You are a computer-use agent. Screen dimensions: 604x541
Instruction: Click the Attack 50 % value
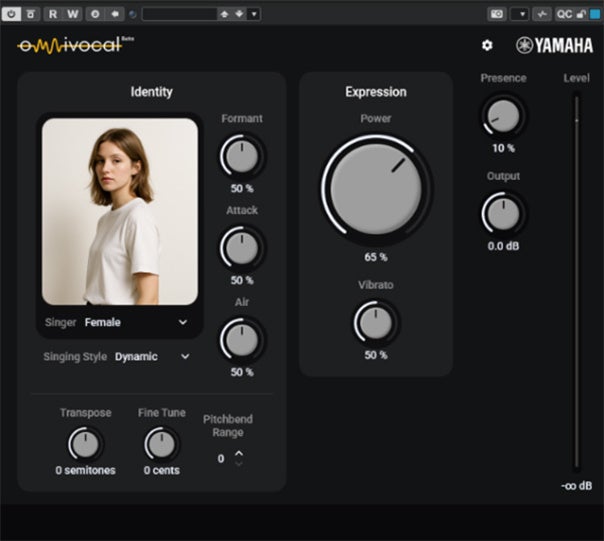[242, 280]
